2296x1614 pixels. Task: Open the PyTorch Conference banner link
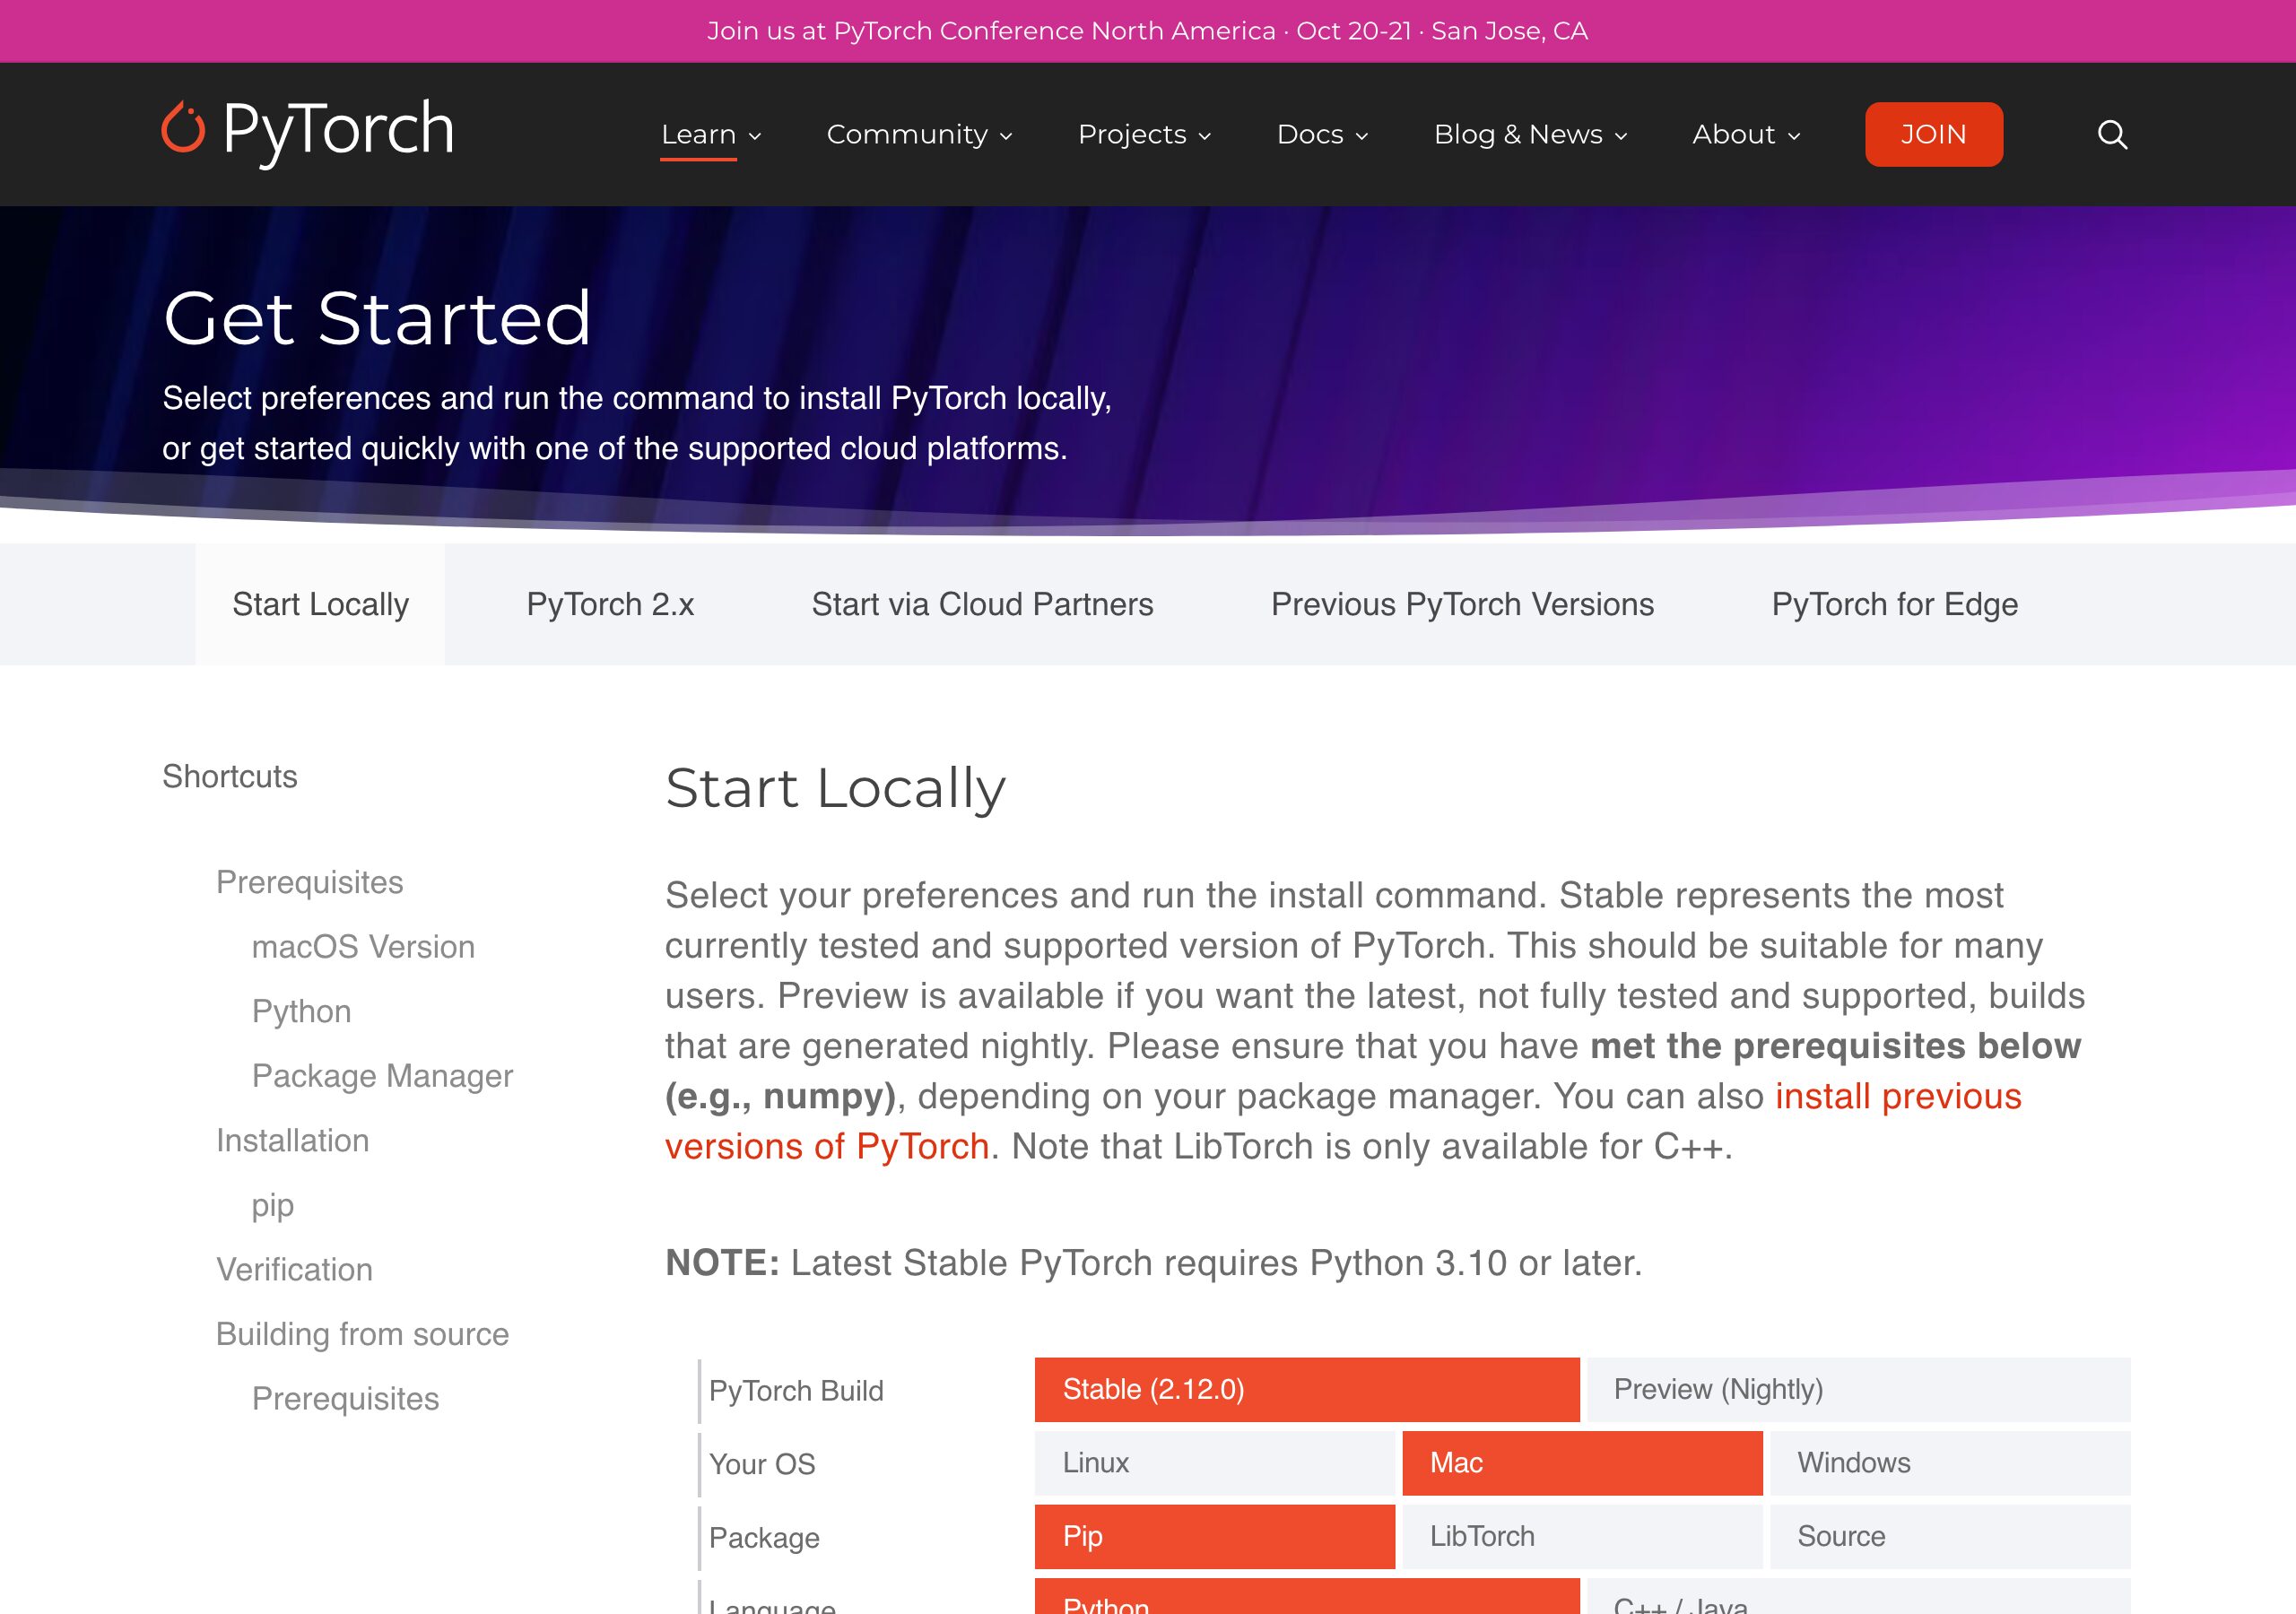(x=1147, y=31)
